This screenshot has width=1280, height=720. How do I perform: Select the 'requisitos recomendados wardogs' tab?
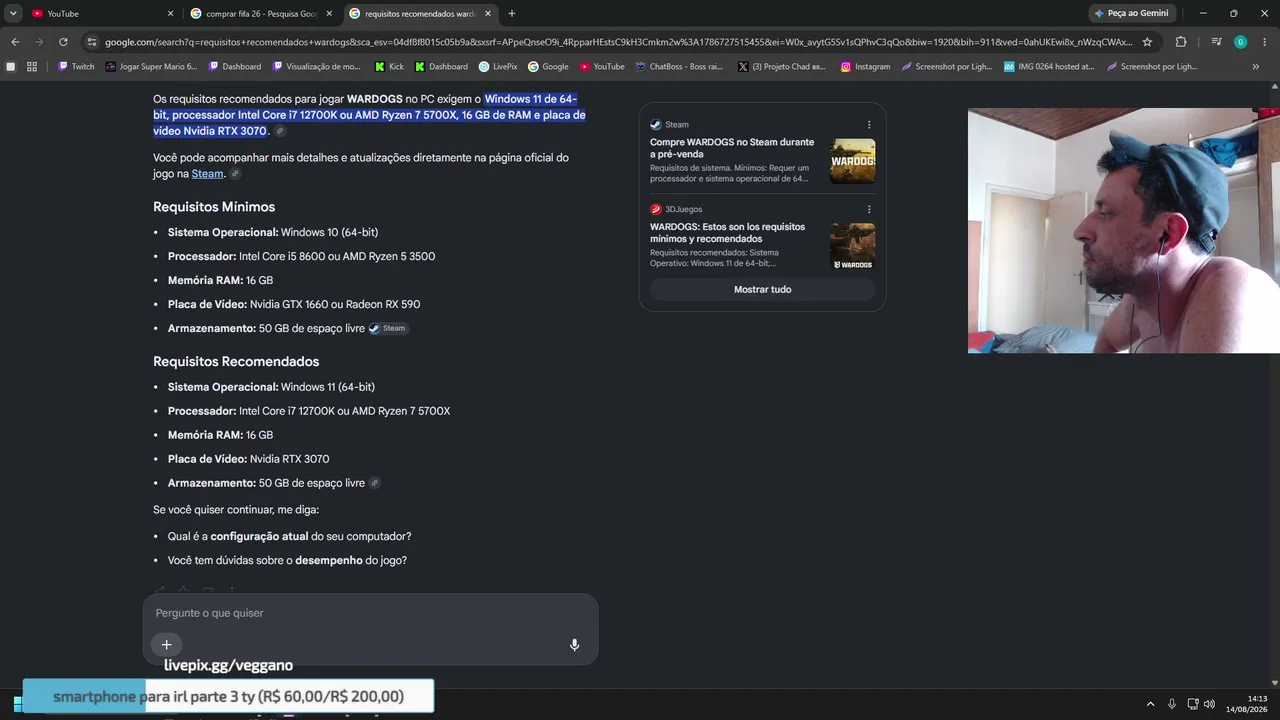pos(420,14)
